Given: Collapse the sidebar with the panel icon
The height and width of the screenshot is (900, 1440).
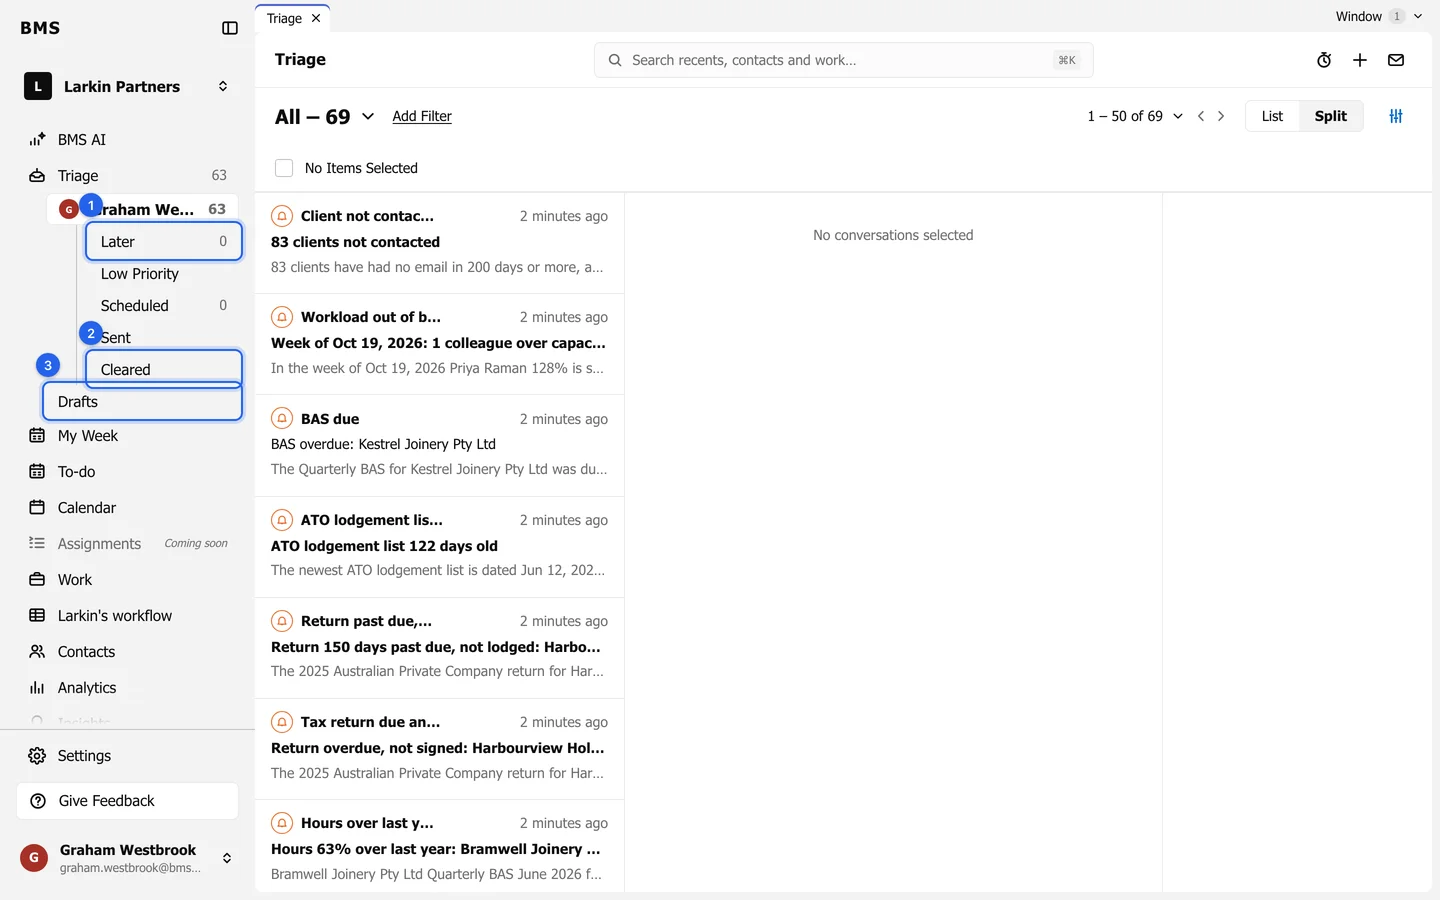Looking at the screenshot, I should click(x=230, y=28).
